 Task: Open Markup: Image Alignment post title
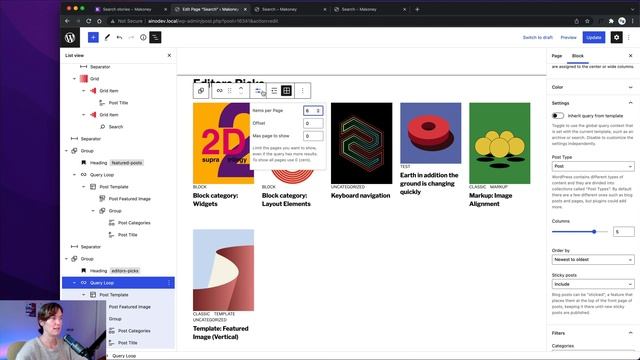[490, 200]
